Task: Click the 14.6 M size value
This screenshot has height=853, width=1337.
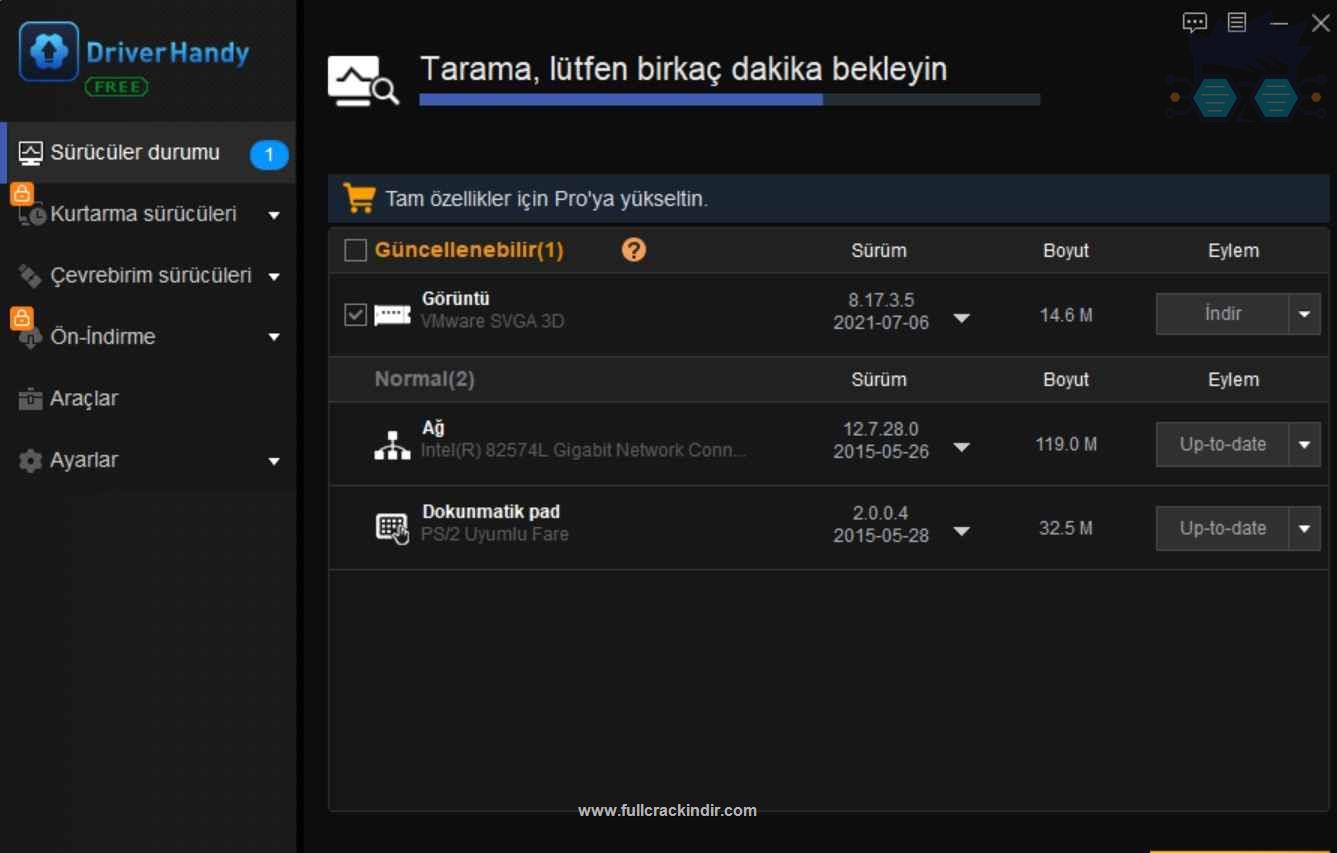Action: point(1066,315)
